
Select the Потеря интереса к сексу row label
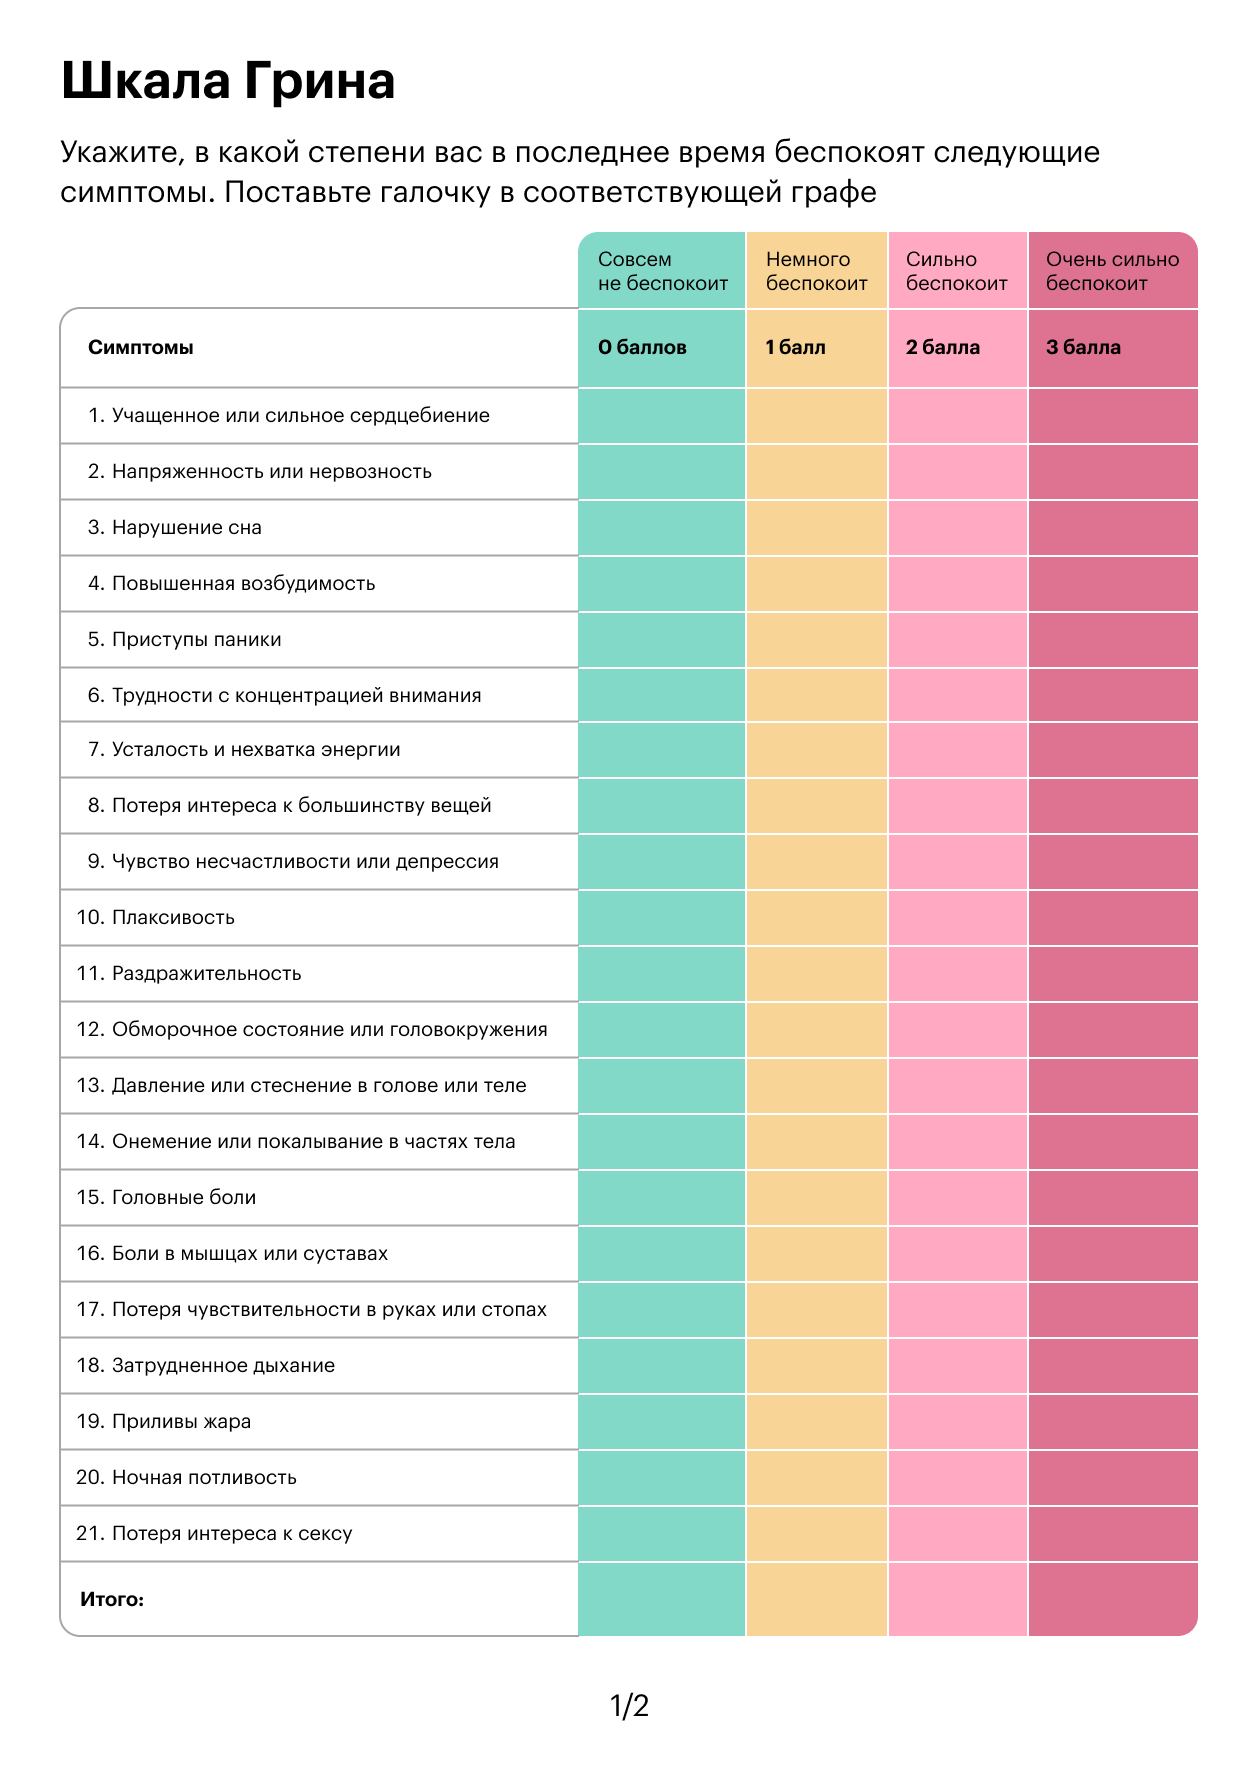pyautogui.click(x=215, y=1534)
